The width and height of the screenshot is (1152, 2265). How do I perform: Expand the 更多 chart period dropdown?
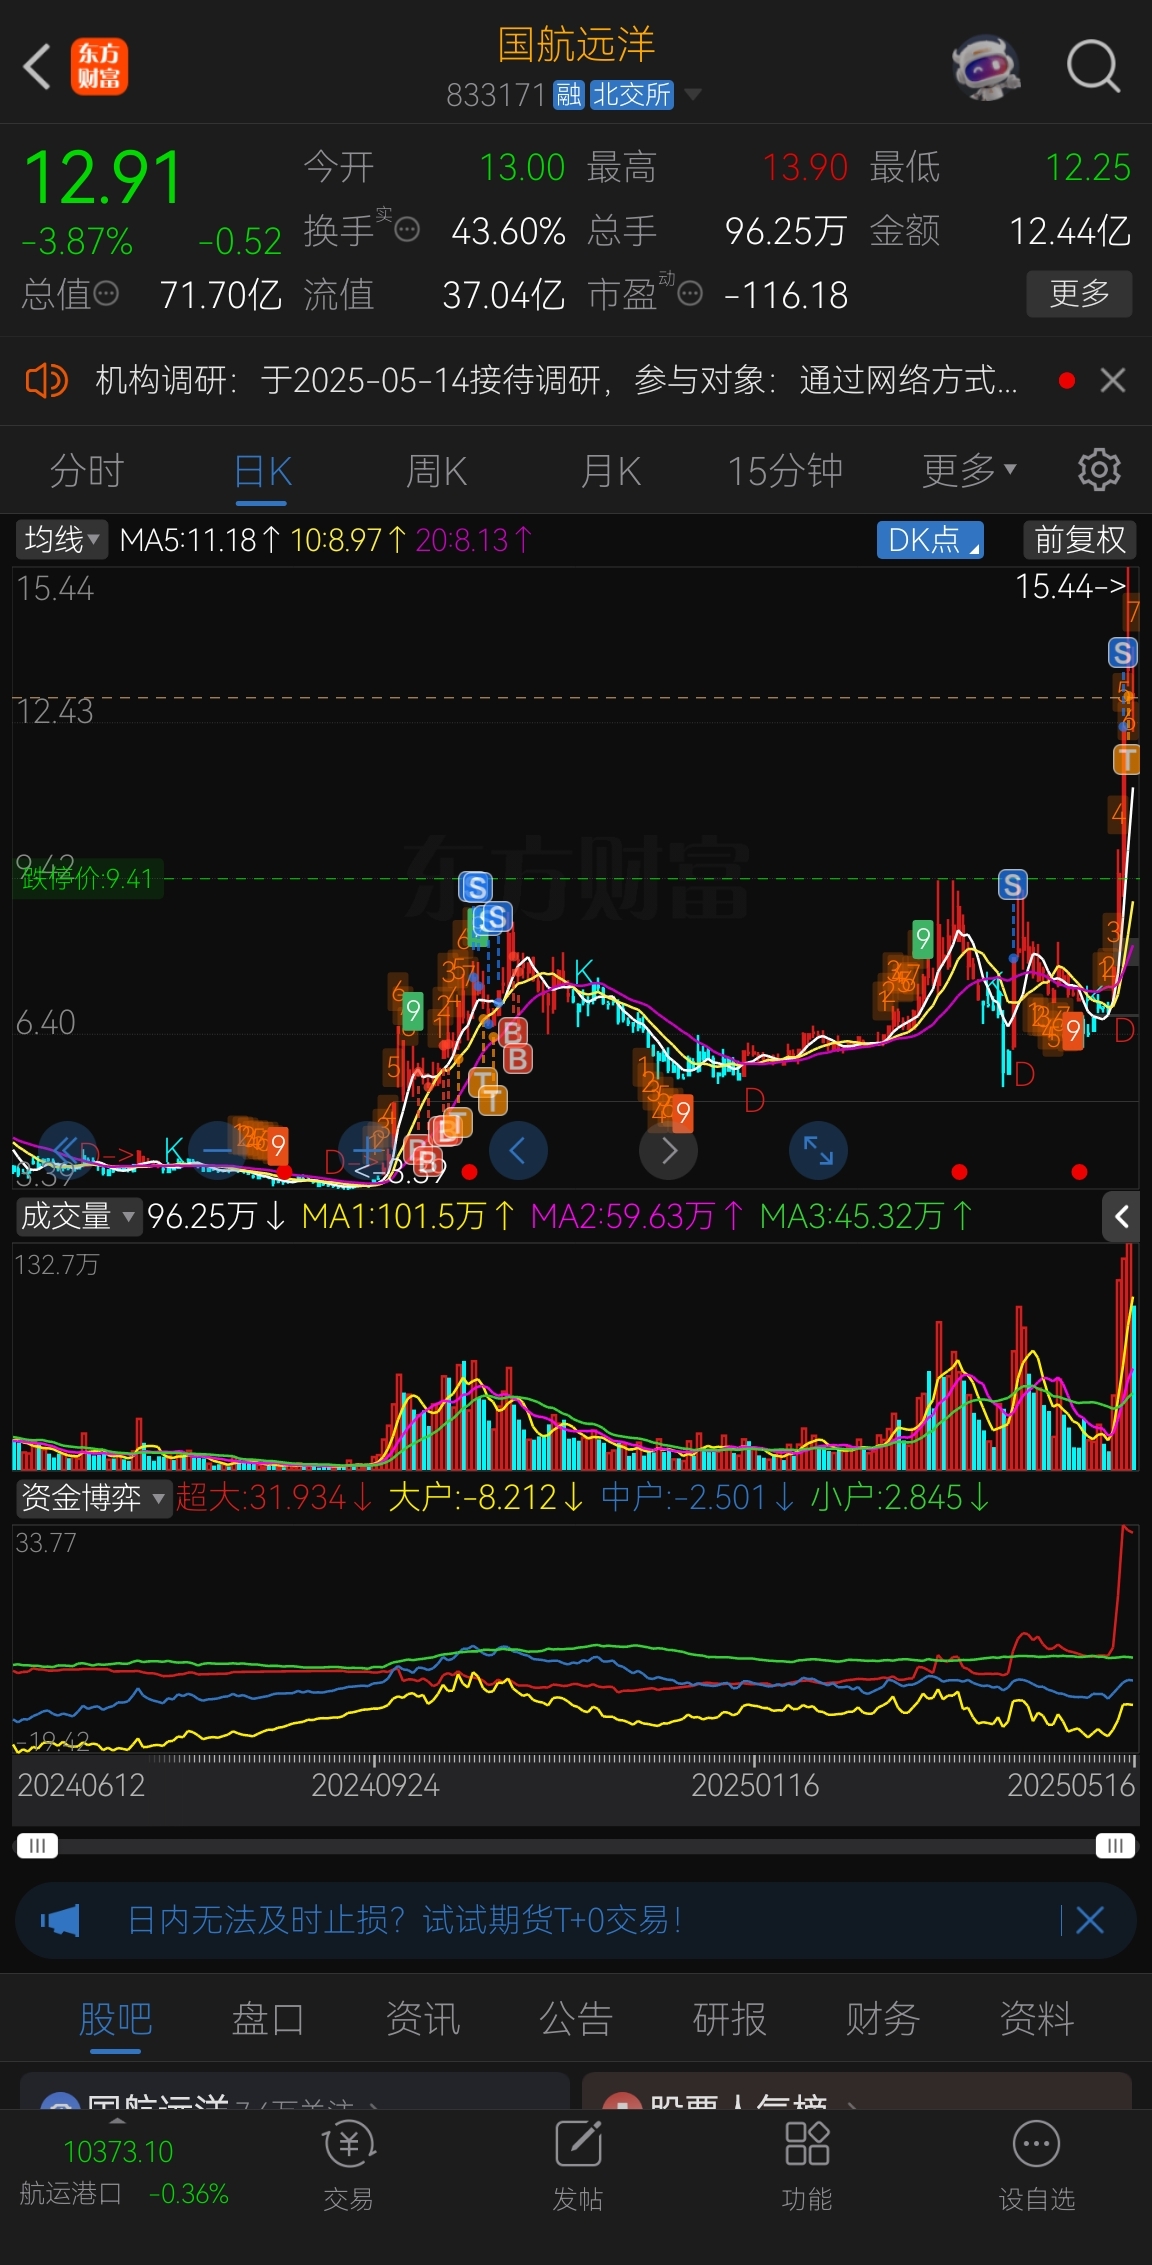(x=969, y=470)
